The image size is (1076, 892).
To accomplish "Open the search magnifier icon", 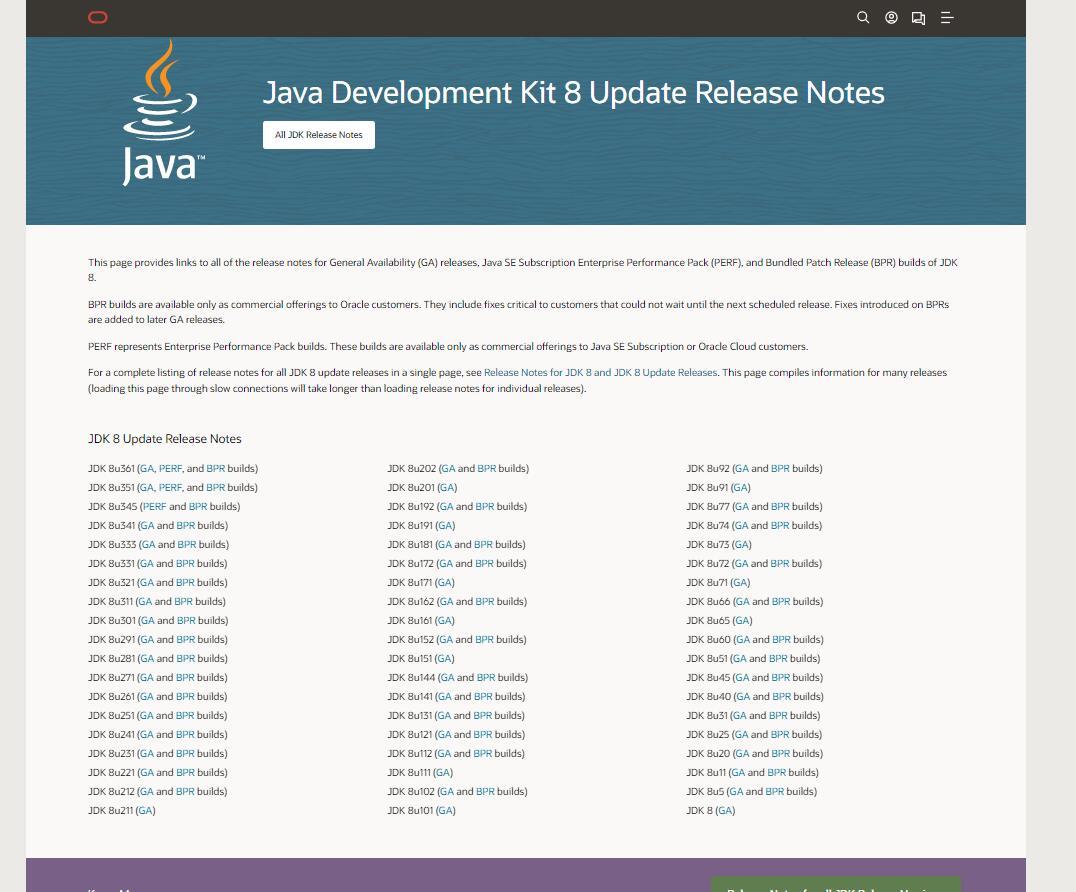I will [863, 18].
